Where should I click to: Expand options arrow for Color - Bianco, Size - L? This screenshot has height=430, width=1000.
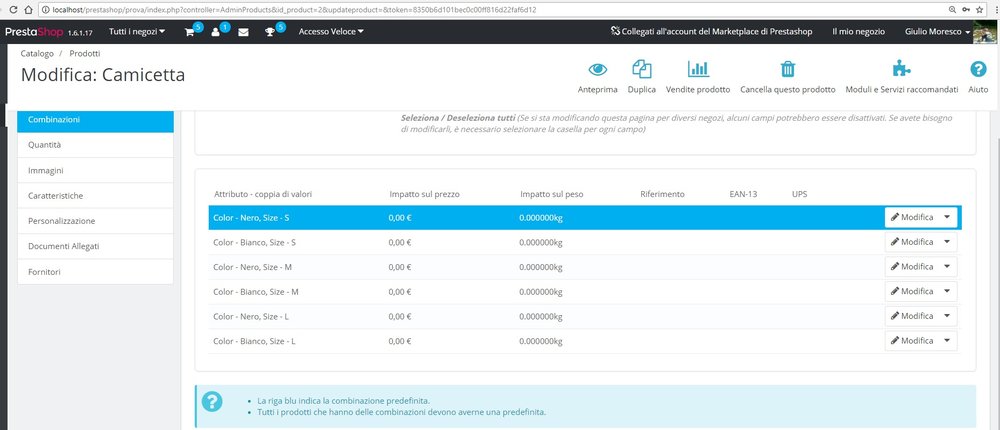(947, 341)
